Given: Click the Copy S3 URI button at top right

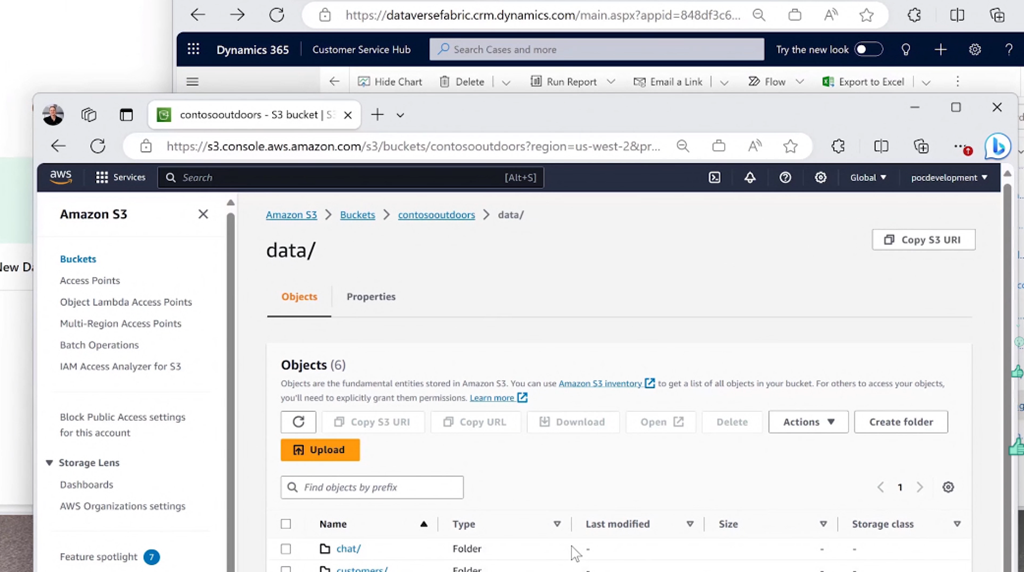Looking at the screenshot, I should pos(923,240).
